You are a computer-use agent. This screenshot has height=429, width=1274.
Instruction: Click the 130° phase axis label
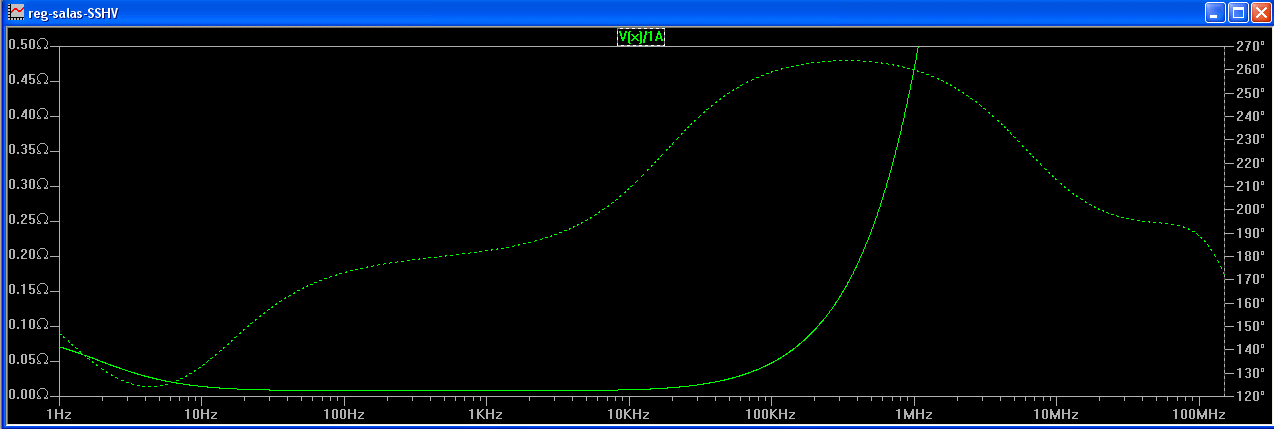point(1250,373)
